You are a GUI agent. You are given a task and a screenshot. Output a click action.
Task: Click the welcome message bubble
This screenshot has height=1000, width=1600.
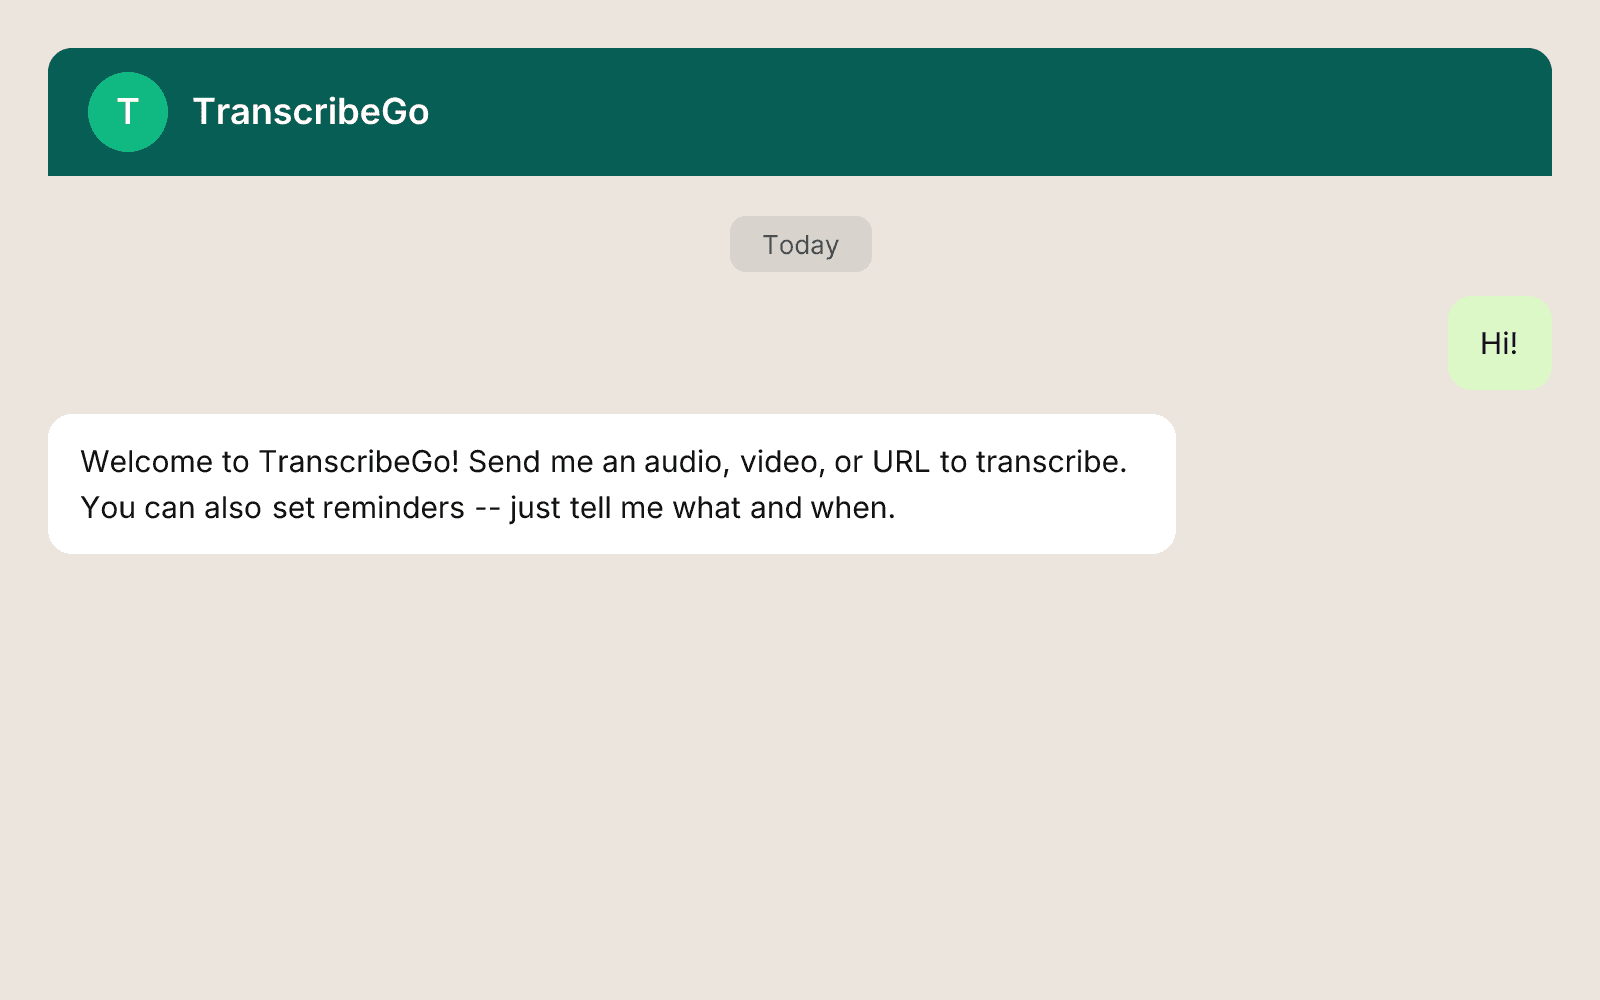click(611, 482)
